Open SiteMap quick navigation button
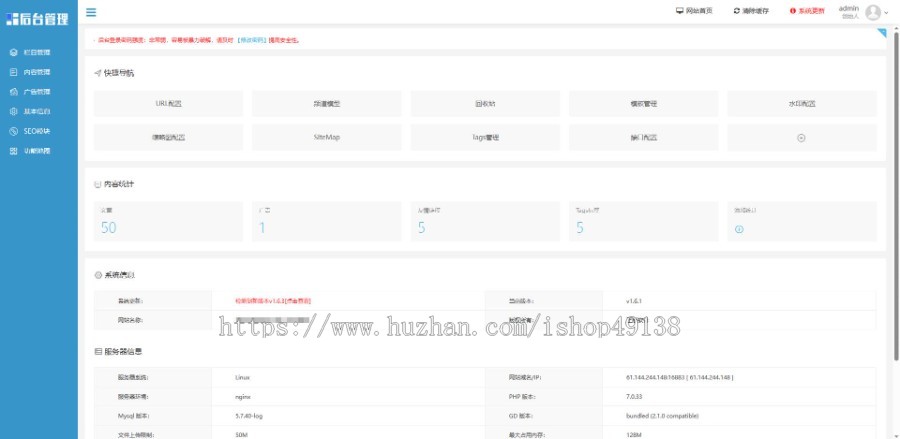Screen dimensions: 900x439 pyautogui.click(x=327, y=138)
